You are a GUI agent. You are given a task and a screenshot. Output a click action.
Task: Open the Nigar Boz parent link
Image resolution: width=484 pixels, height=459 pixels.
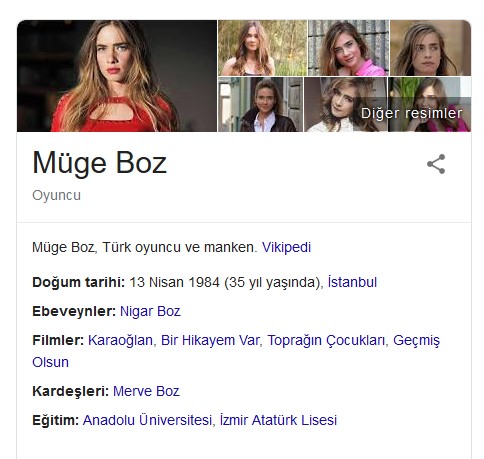click(x=150, y=311)
